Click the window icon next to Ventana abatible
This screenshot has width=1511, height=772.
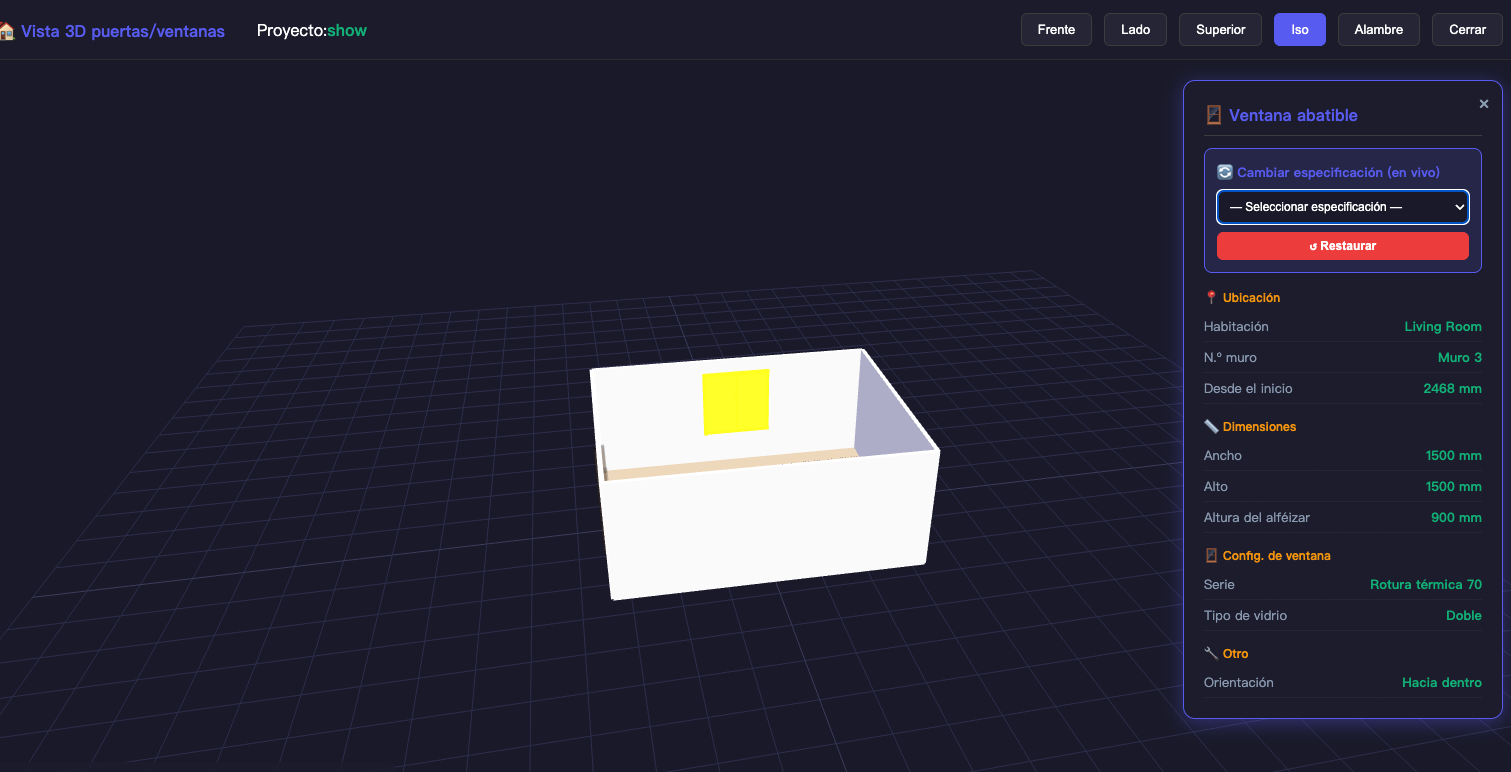1213,115
